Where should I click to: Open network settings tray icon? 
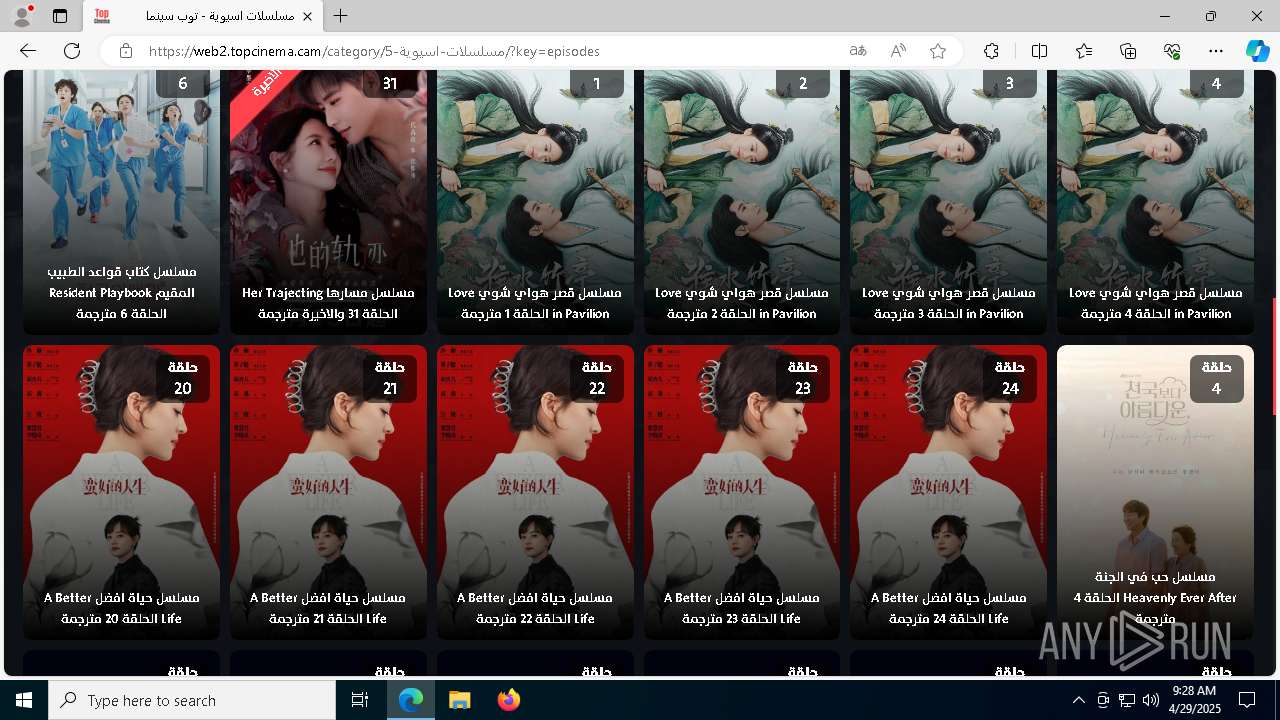point(1126,700)
